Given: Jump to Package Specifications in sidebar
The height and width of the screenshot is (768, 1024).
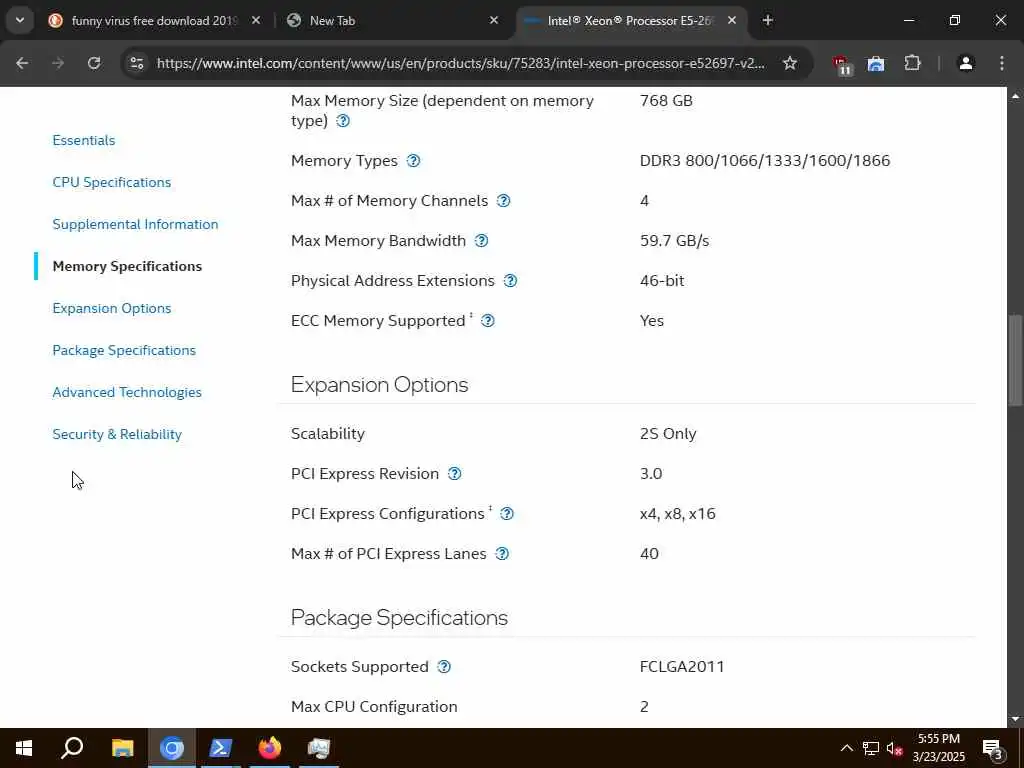Looking at the screenshot, I should point(124,350).
